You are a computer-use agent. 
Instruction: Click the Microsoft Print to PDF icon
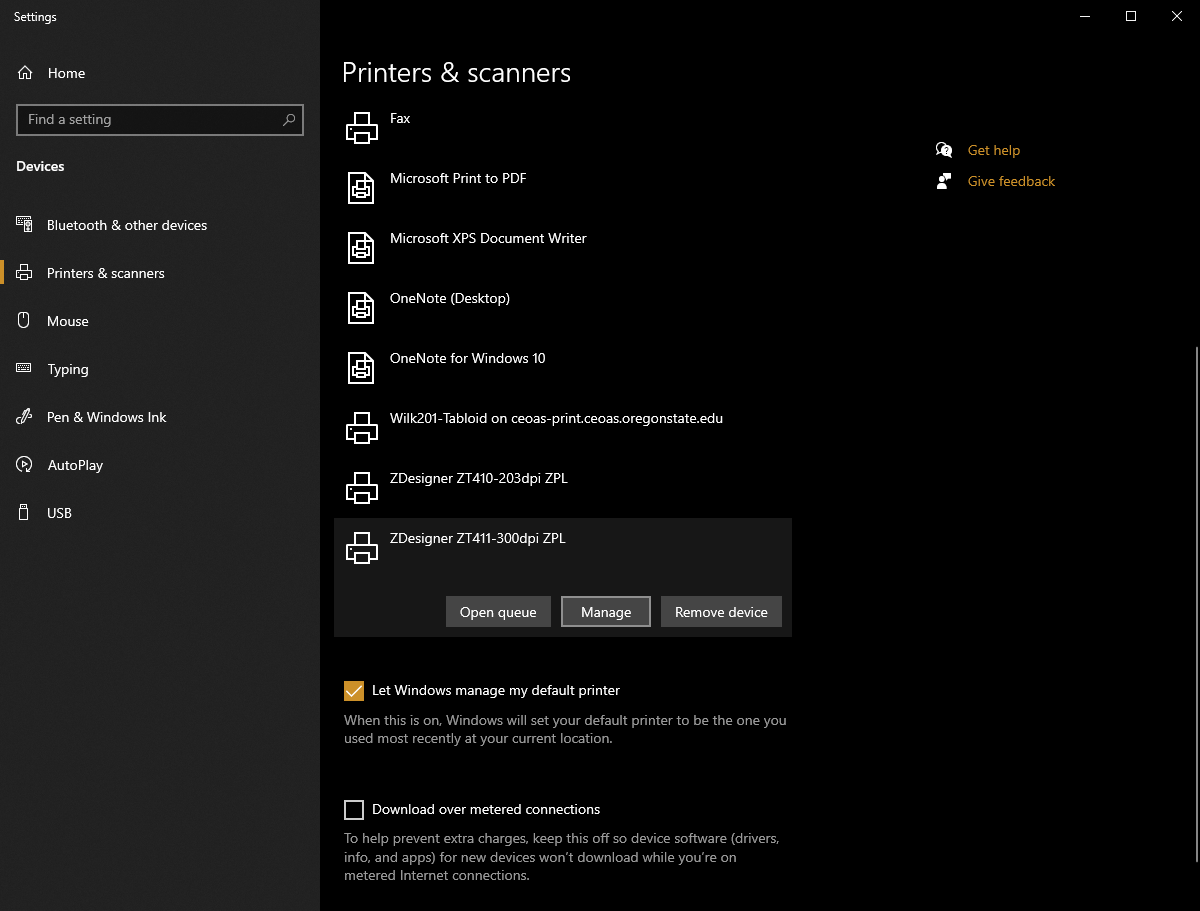pyautogui.click(x=361, y=187)
